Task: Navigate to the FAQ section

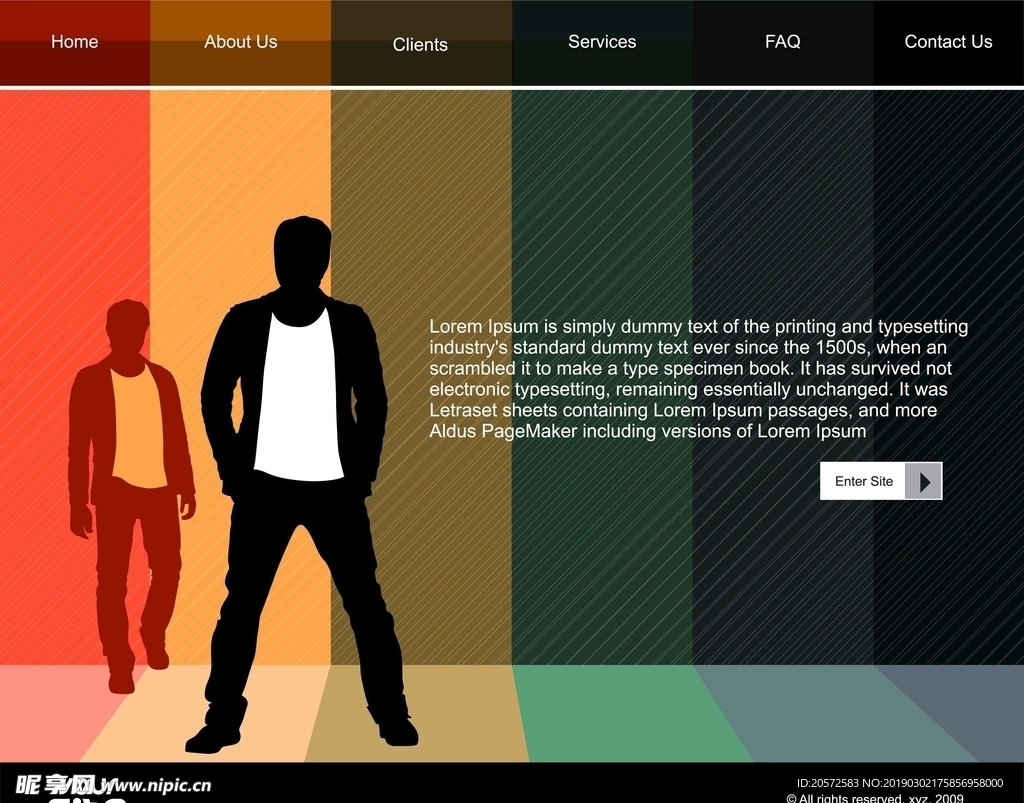Action: tap(782, 42)
